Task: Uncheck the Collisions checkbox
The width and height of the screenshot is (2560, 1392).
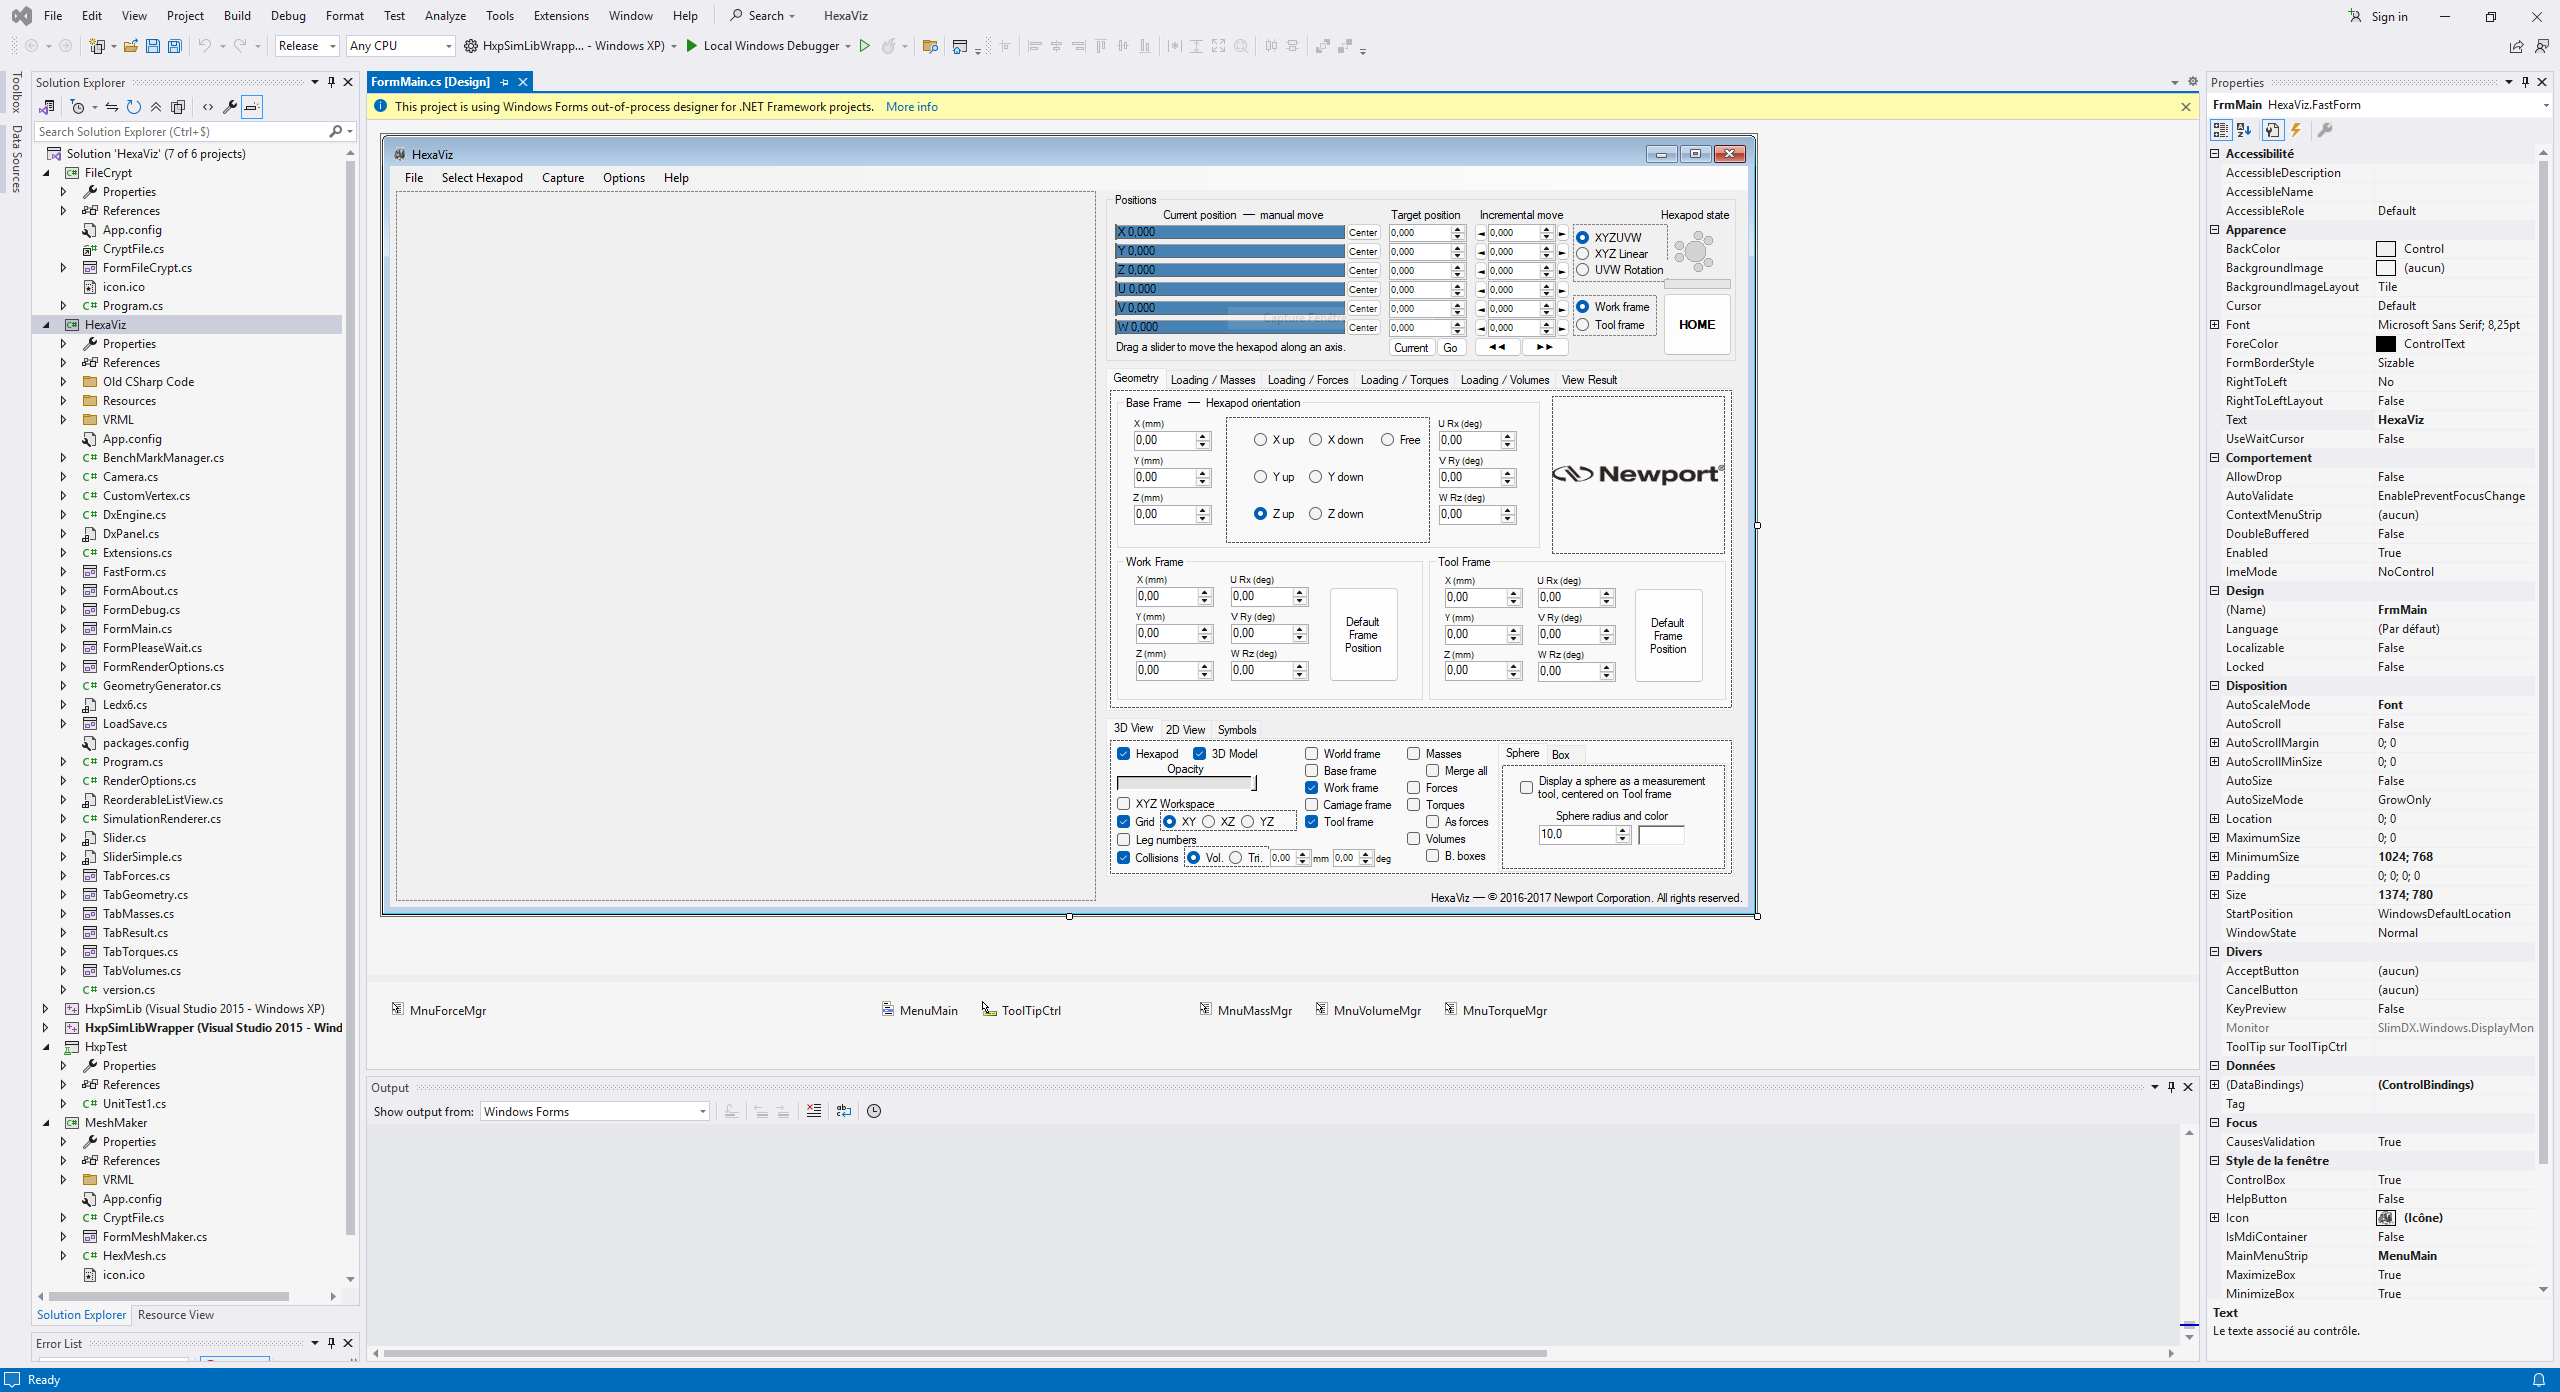Action: (1124, 858)
